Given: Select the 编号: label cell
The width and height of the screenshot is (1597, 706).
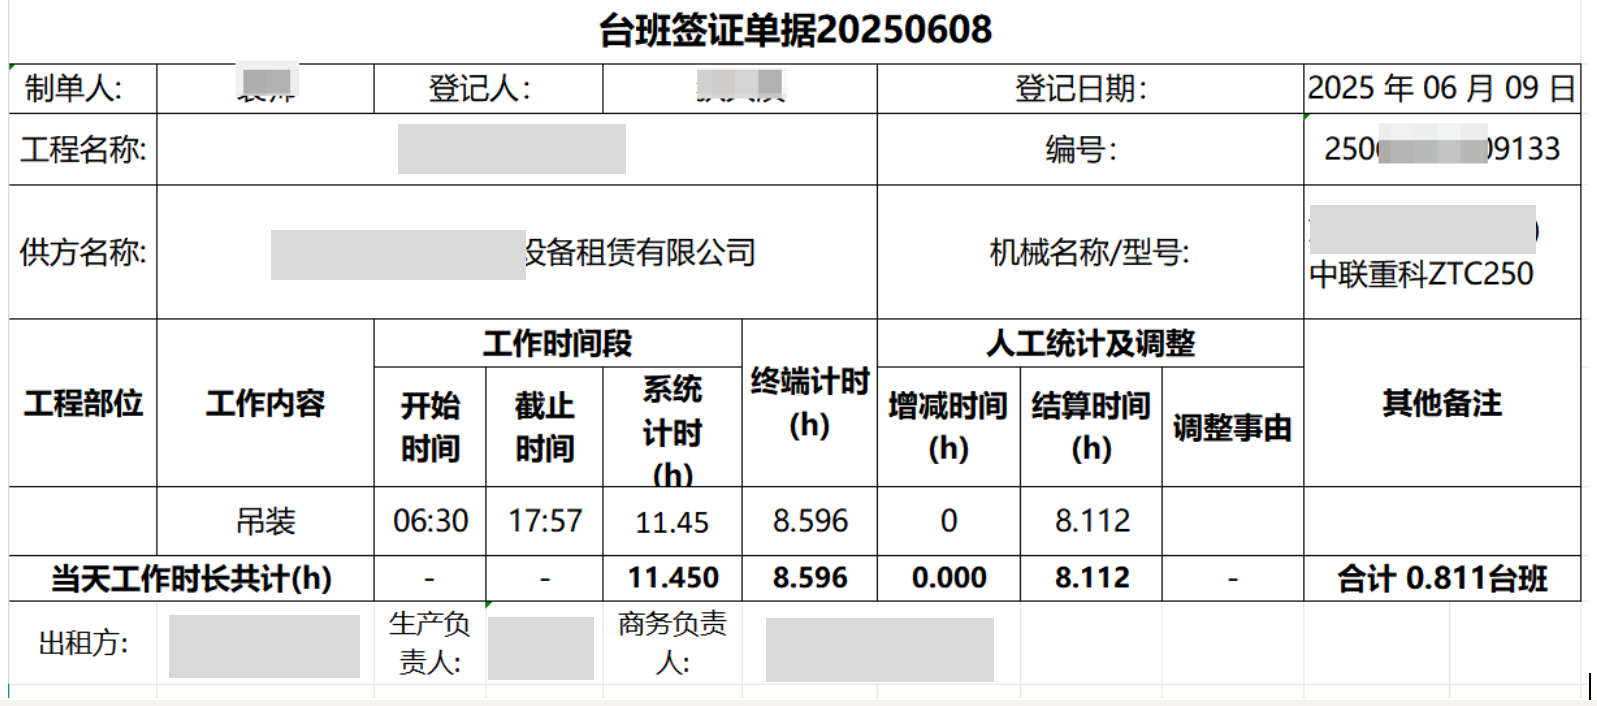Looking at the screenshot, I should point(1090,149).
